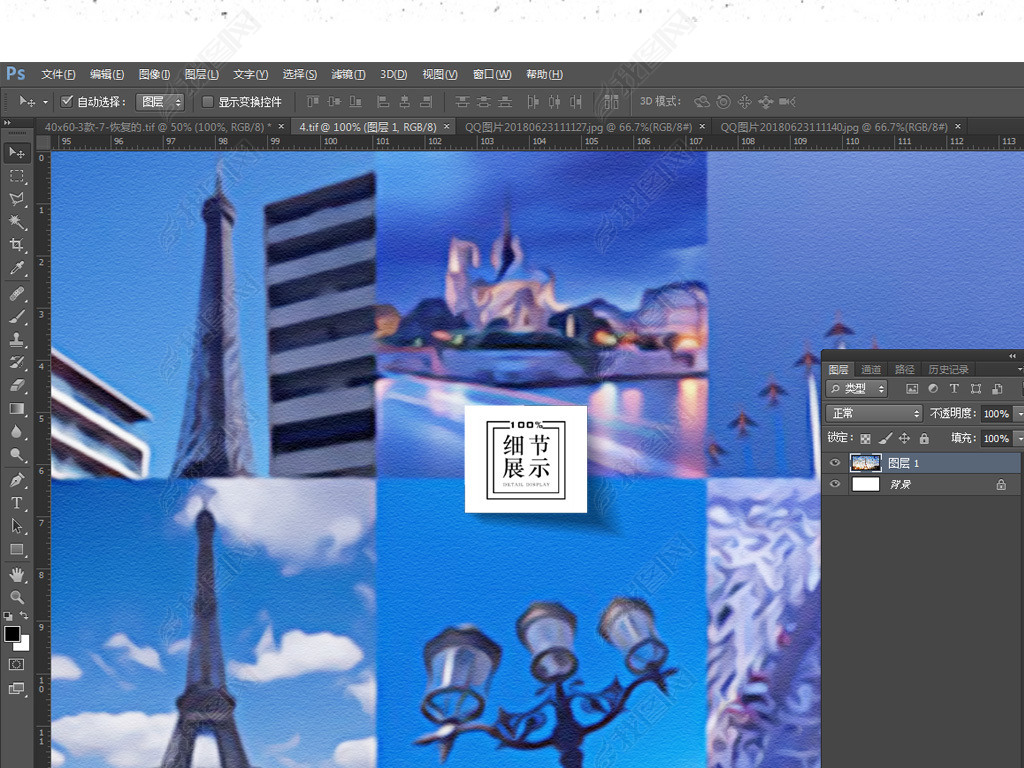The width and height of the screenshot is (1024, 768).
Task: Open the 滤镜(T) menu
Action: click(x=348, y=74)
